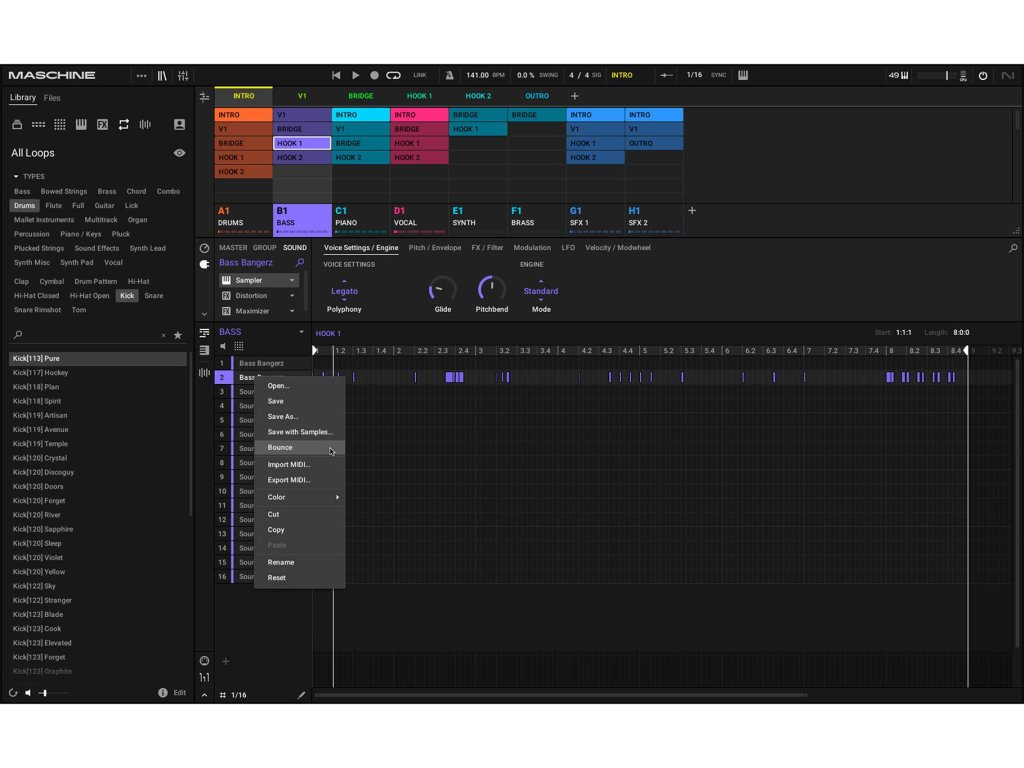This screenshot has height=768, width=1024.
Task: Click the Edit button in browser footer
Action: [x=179, y=692]
